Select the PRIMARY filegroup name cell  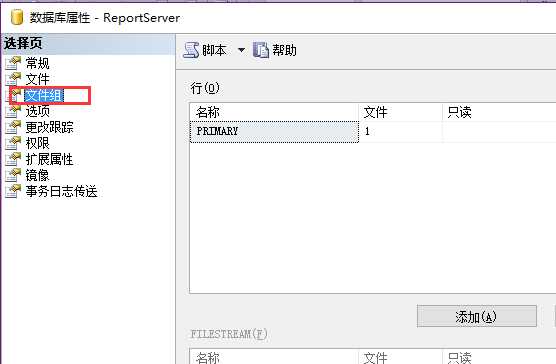274,131
